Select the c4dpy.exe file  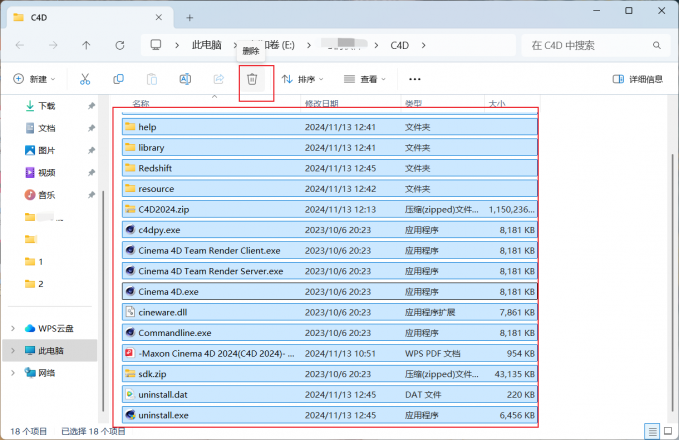330,230
